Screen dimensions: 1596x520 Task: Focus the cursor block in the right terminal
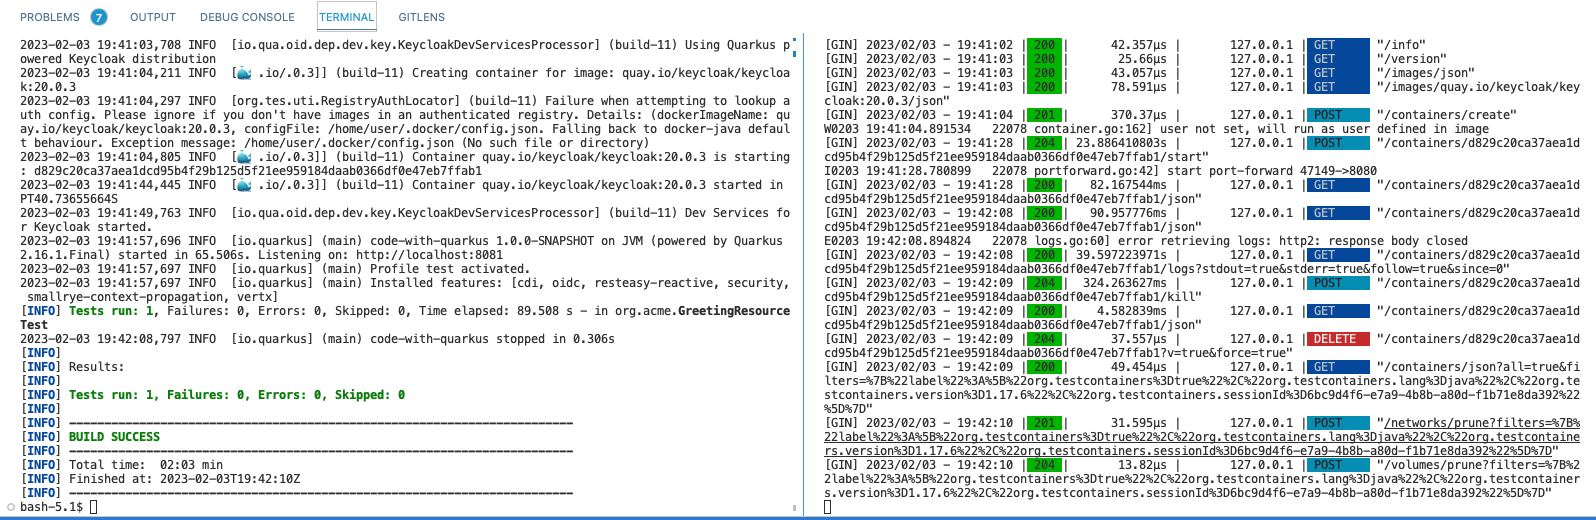tap(828, 507)
